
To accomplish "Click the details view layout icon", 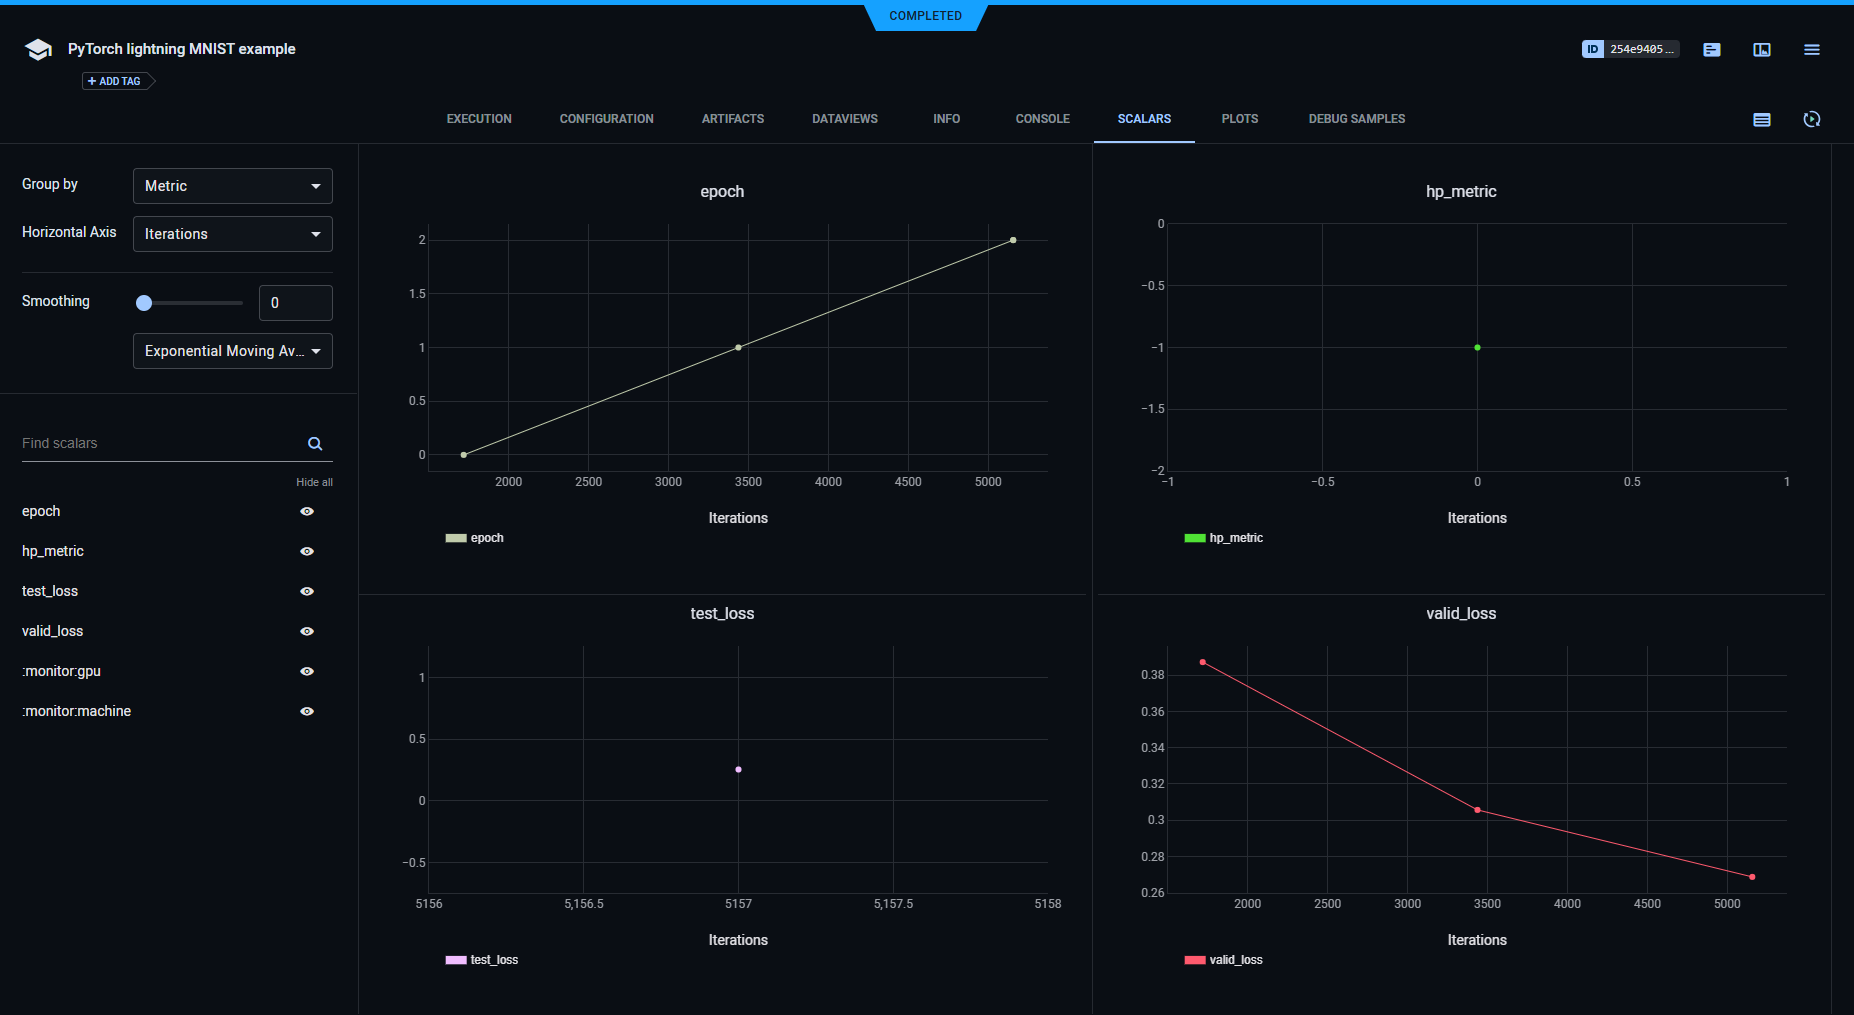I will click(x=1762, y=50).
